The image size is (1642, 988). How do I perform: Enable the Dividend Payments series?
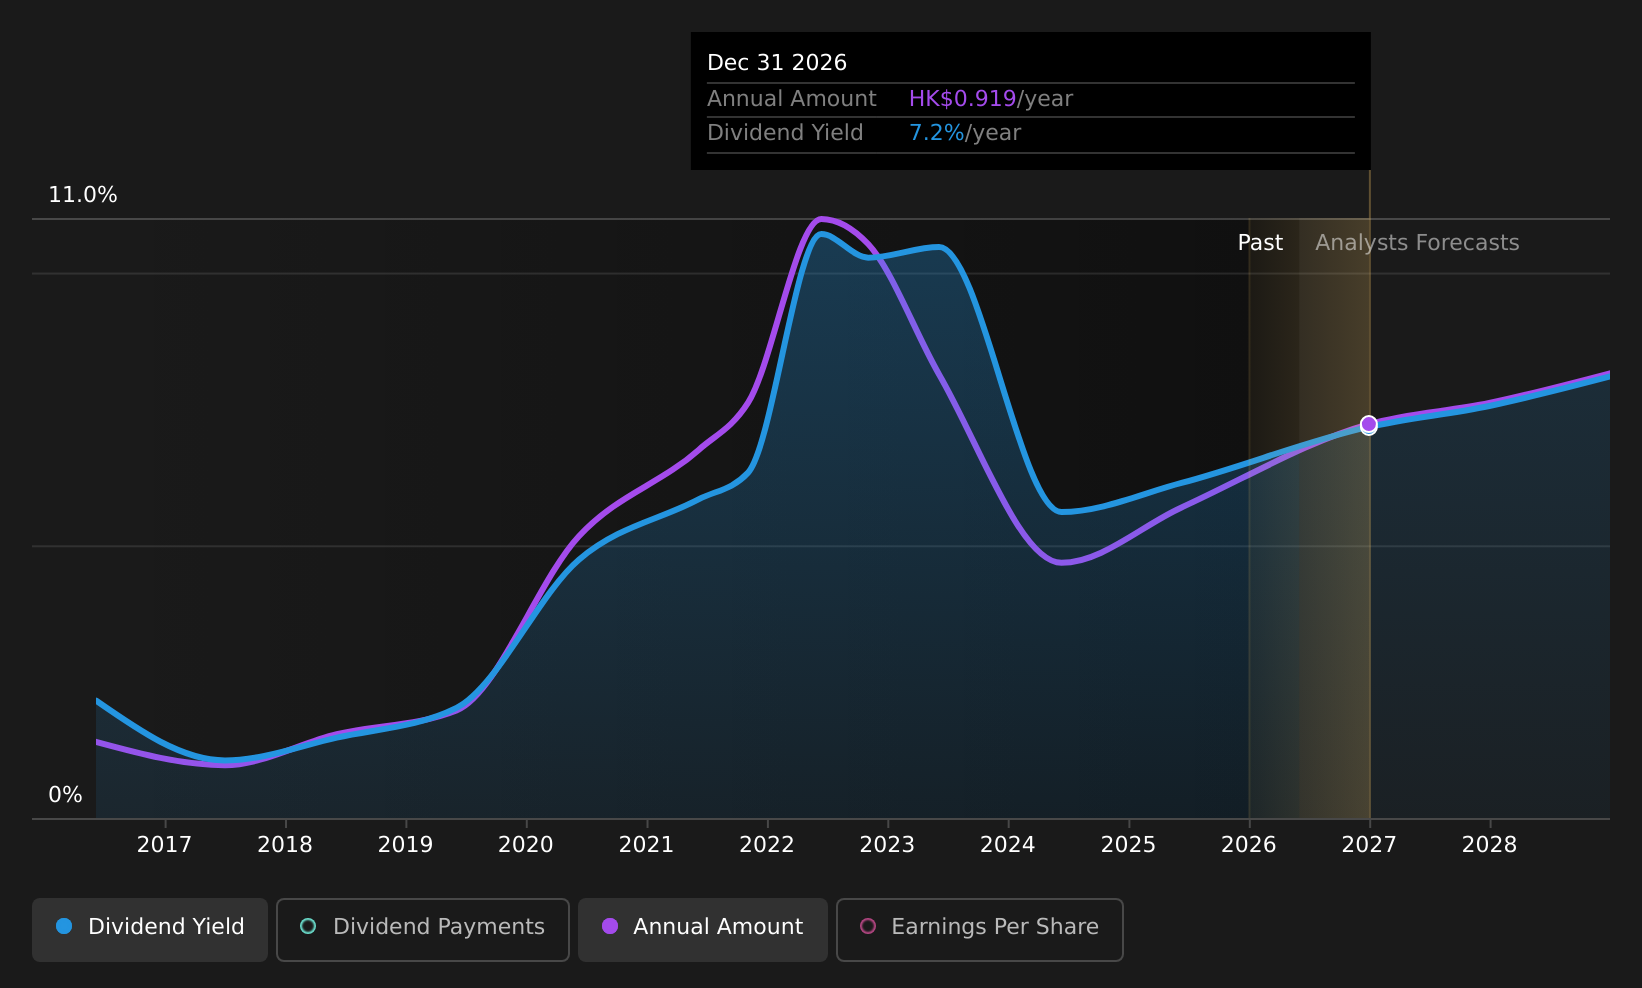423,929
